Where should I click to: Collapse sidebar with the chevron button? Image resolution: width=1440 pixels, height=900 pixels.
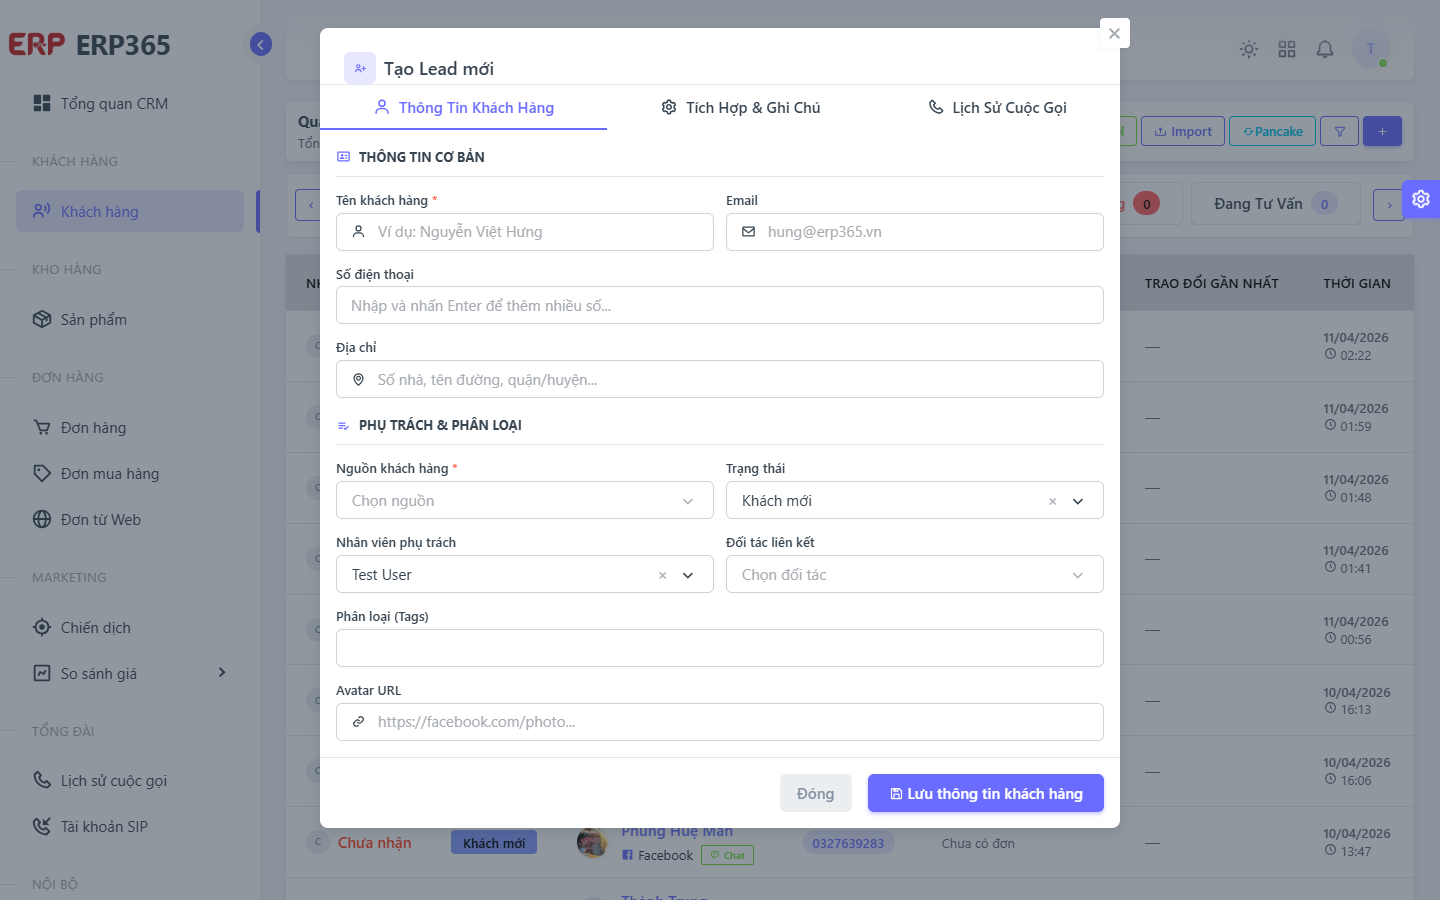[261, 44]
